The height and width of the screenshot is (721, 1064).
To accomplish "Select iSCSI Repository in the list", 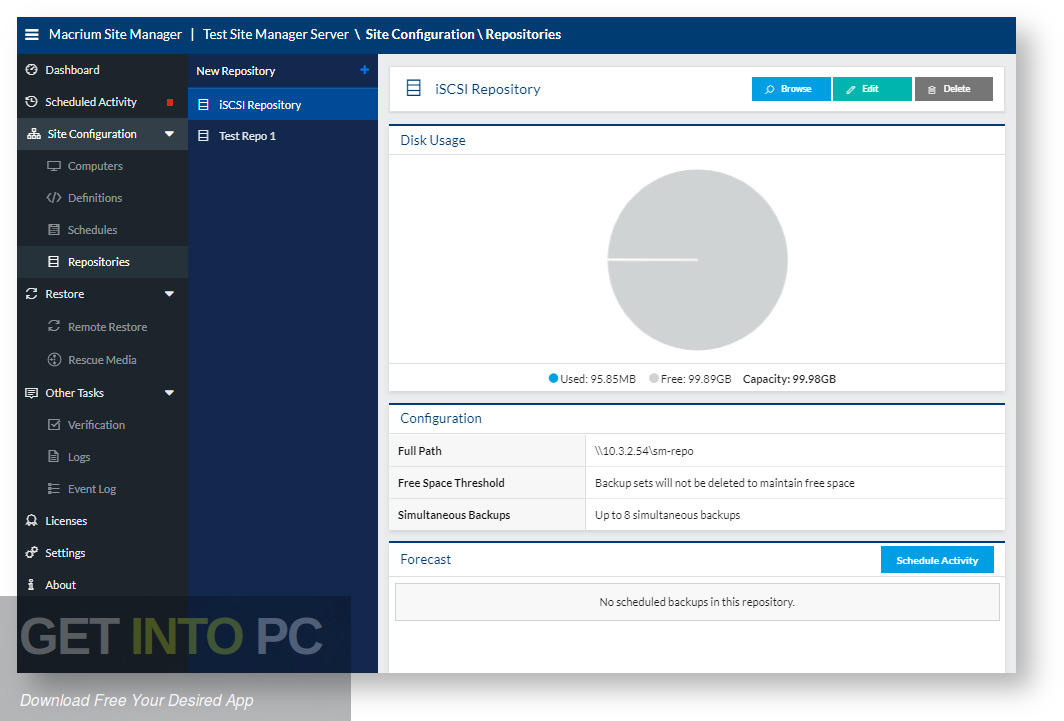I will pyautogui.click(x=282, y=105).
